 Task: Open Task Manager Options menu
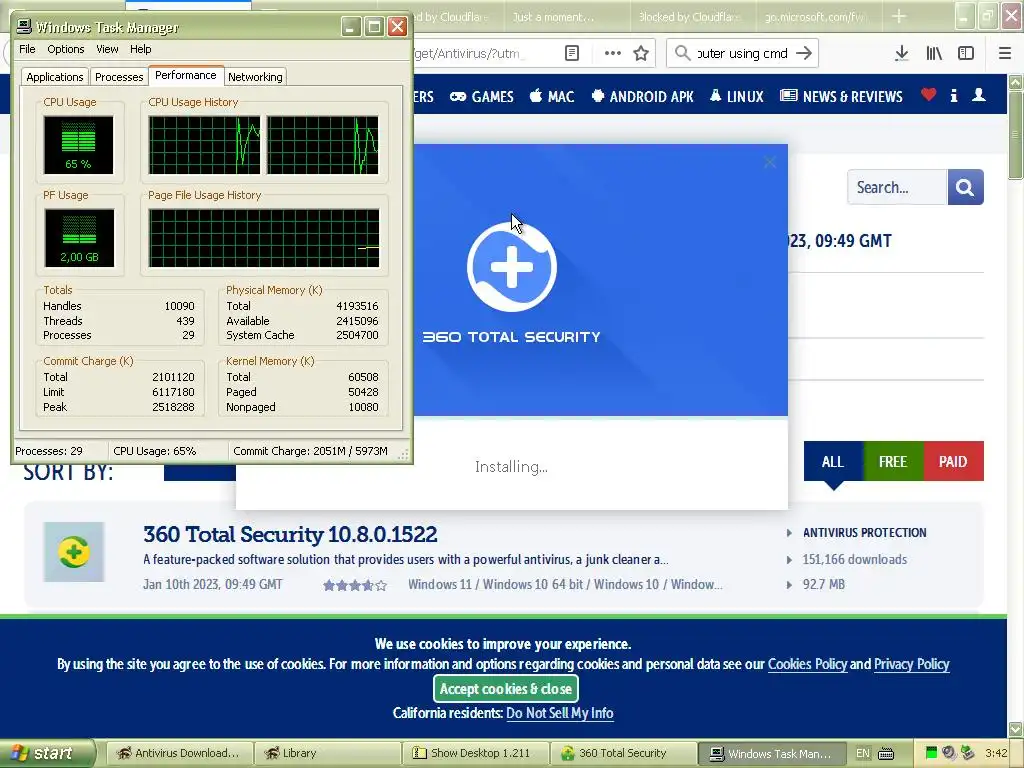pyautogui.click(x=65, y=49)
